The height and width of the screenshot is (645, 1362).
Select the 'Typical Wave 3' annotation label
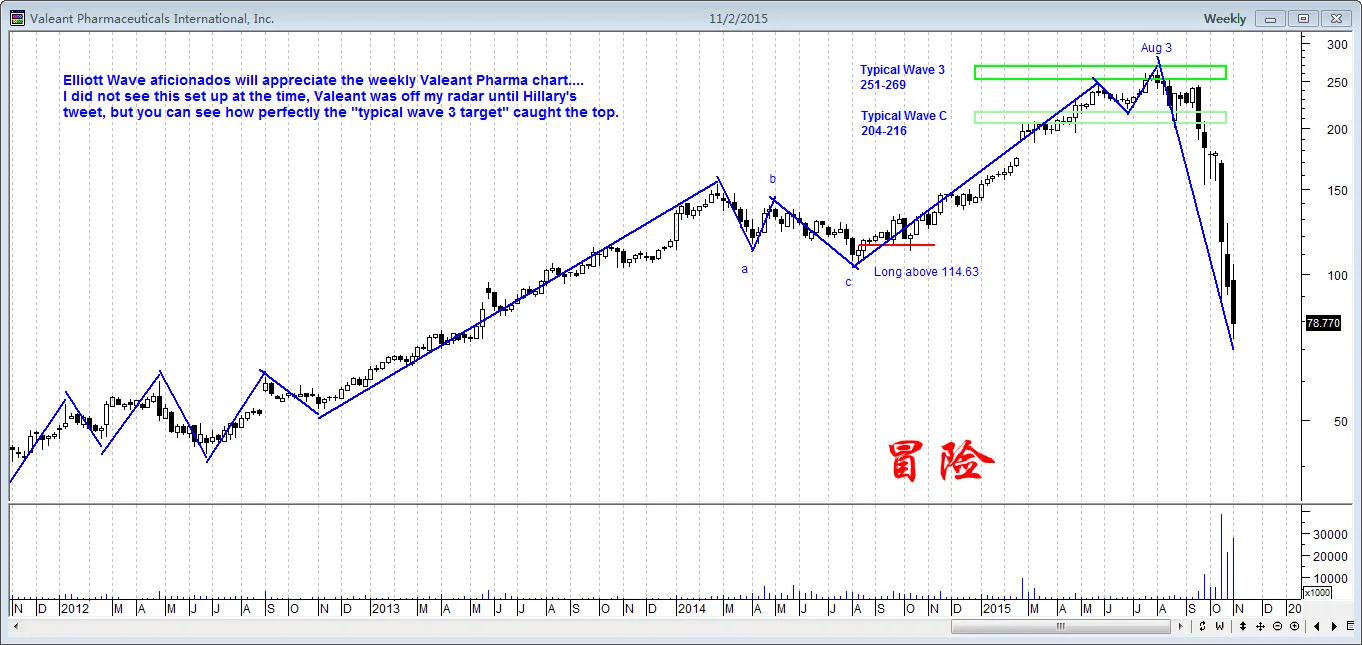coord(902,70)
